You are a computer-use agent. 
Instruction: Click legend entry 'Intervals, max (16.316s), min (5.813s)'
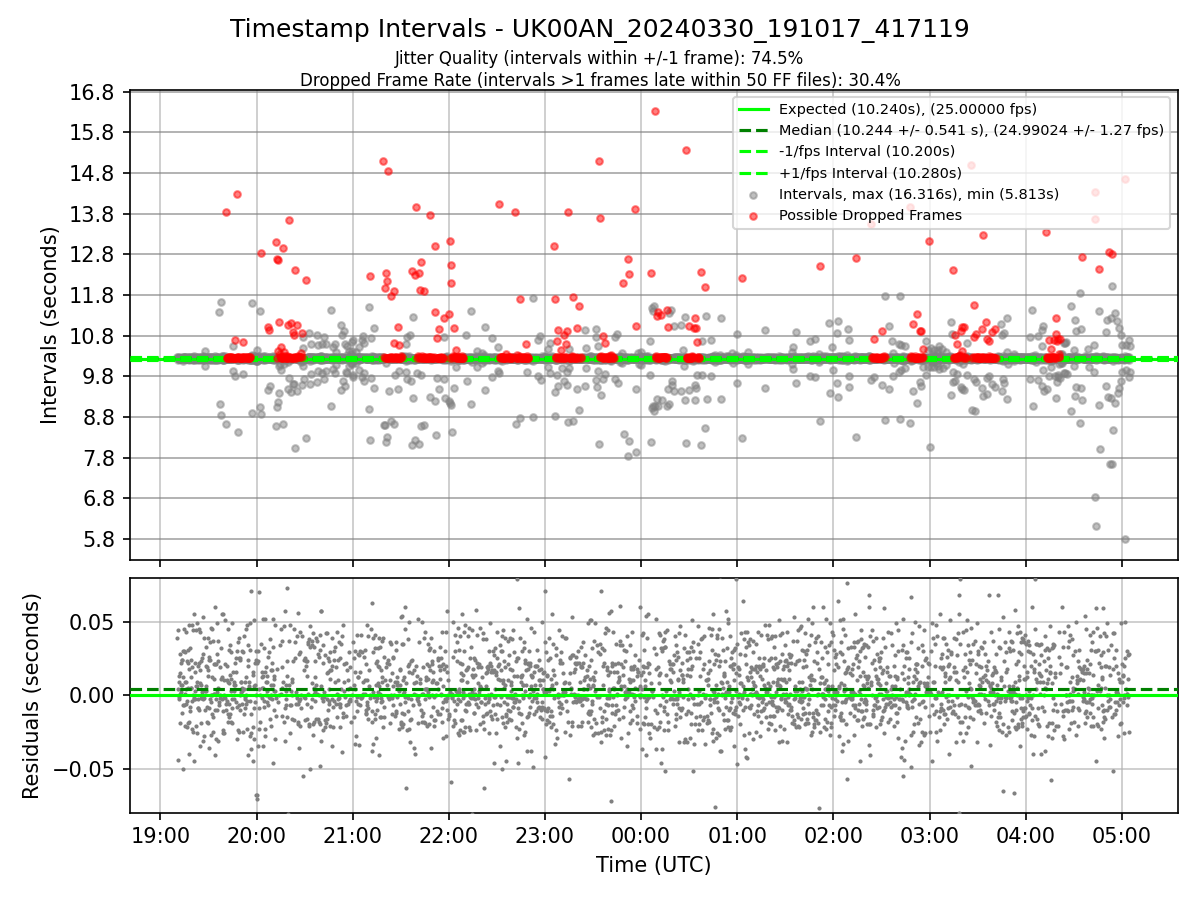(x=919, y=194)
